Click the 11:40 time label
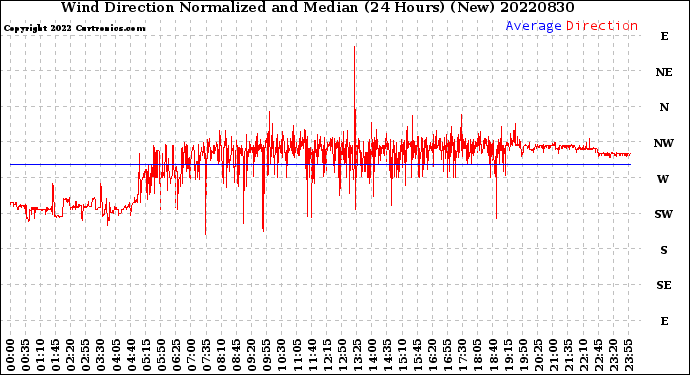The height and width of the screenshot is (375, 690). tap(312, 356)
